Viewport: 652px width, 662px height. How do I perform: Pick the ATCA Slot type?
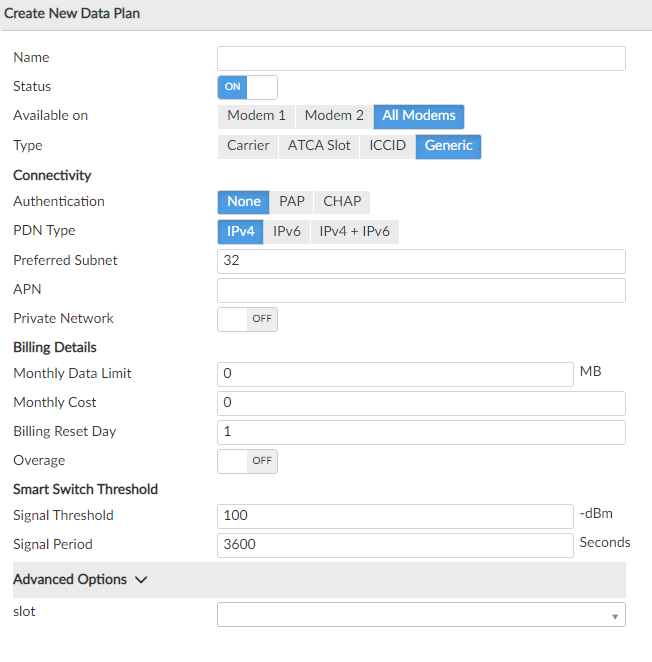319,146
